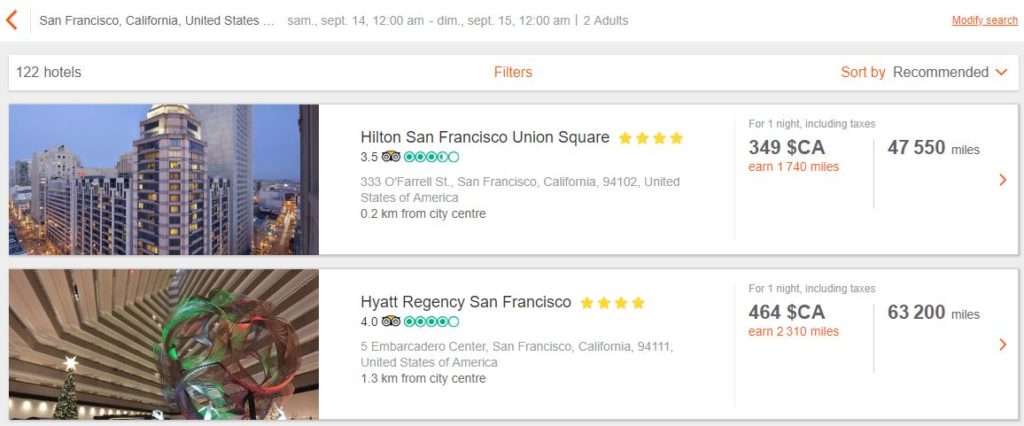This screenshot has width=1024, height=426.
Task: Open the Filters panel
Action: (x=513, y=72)
